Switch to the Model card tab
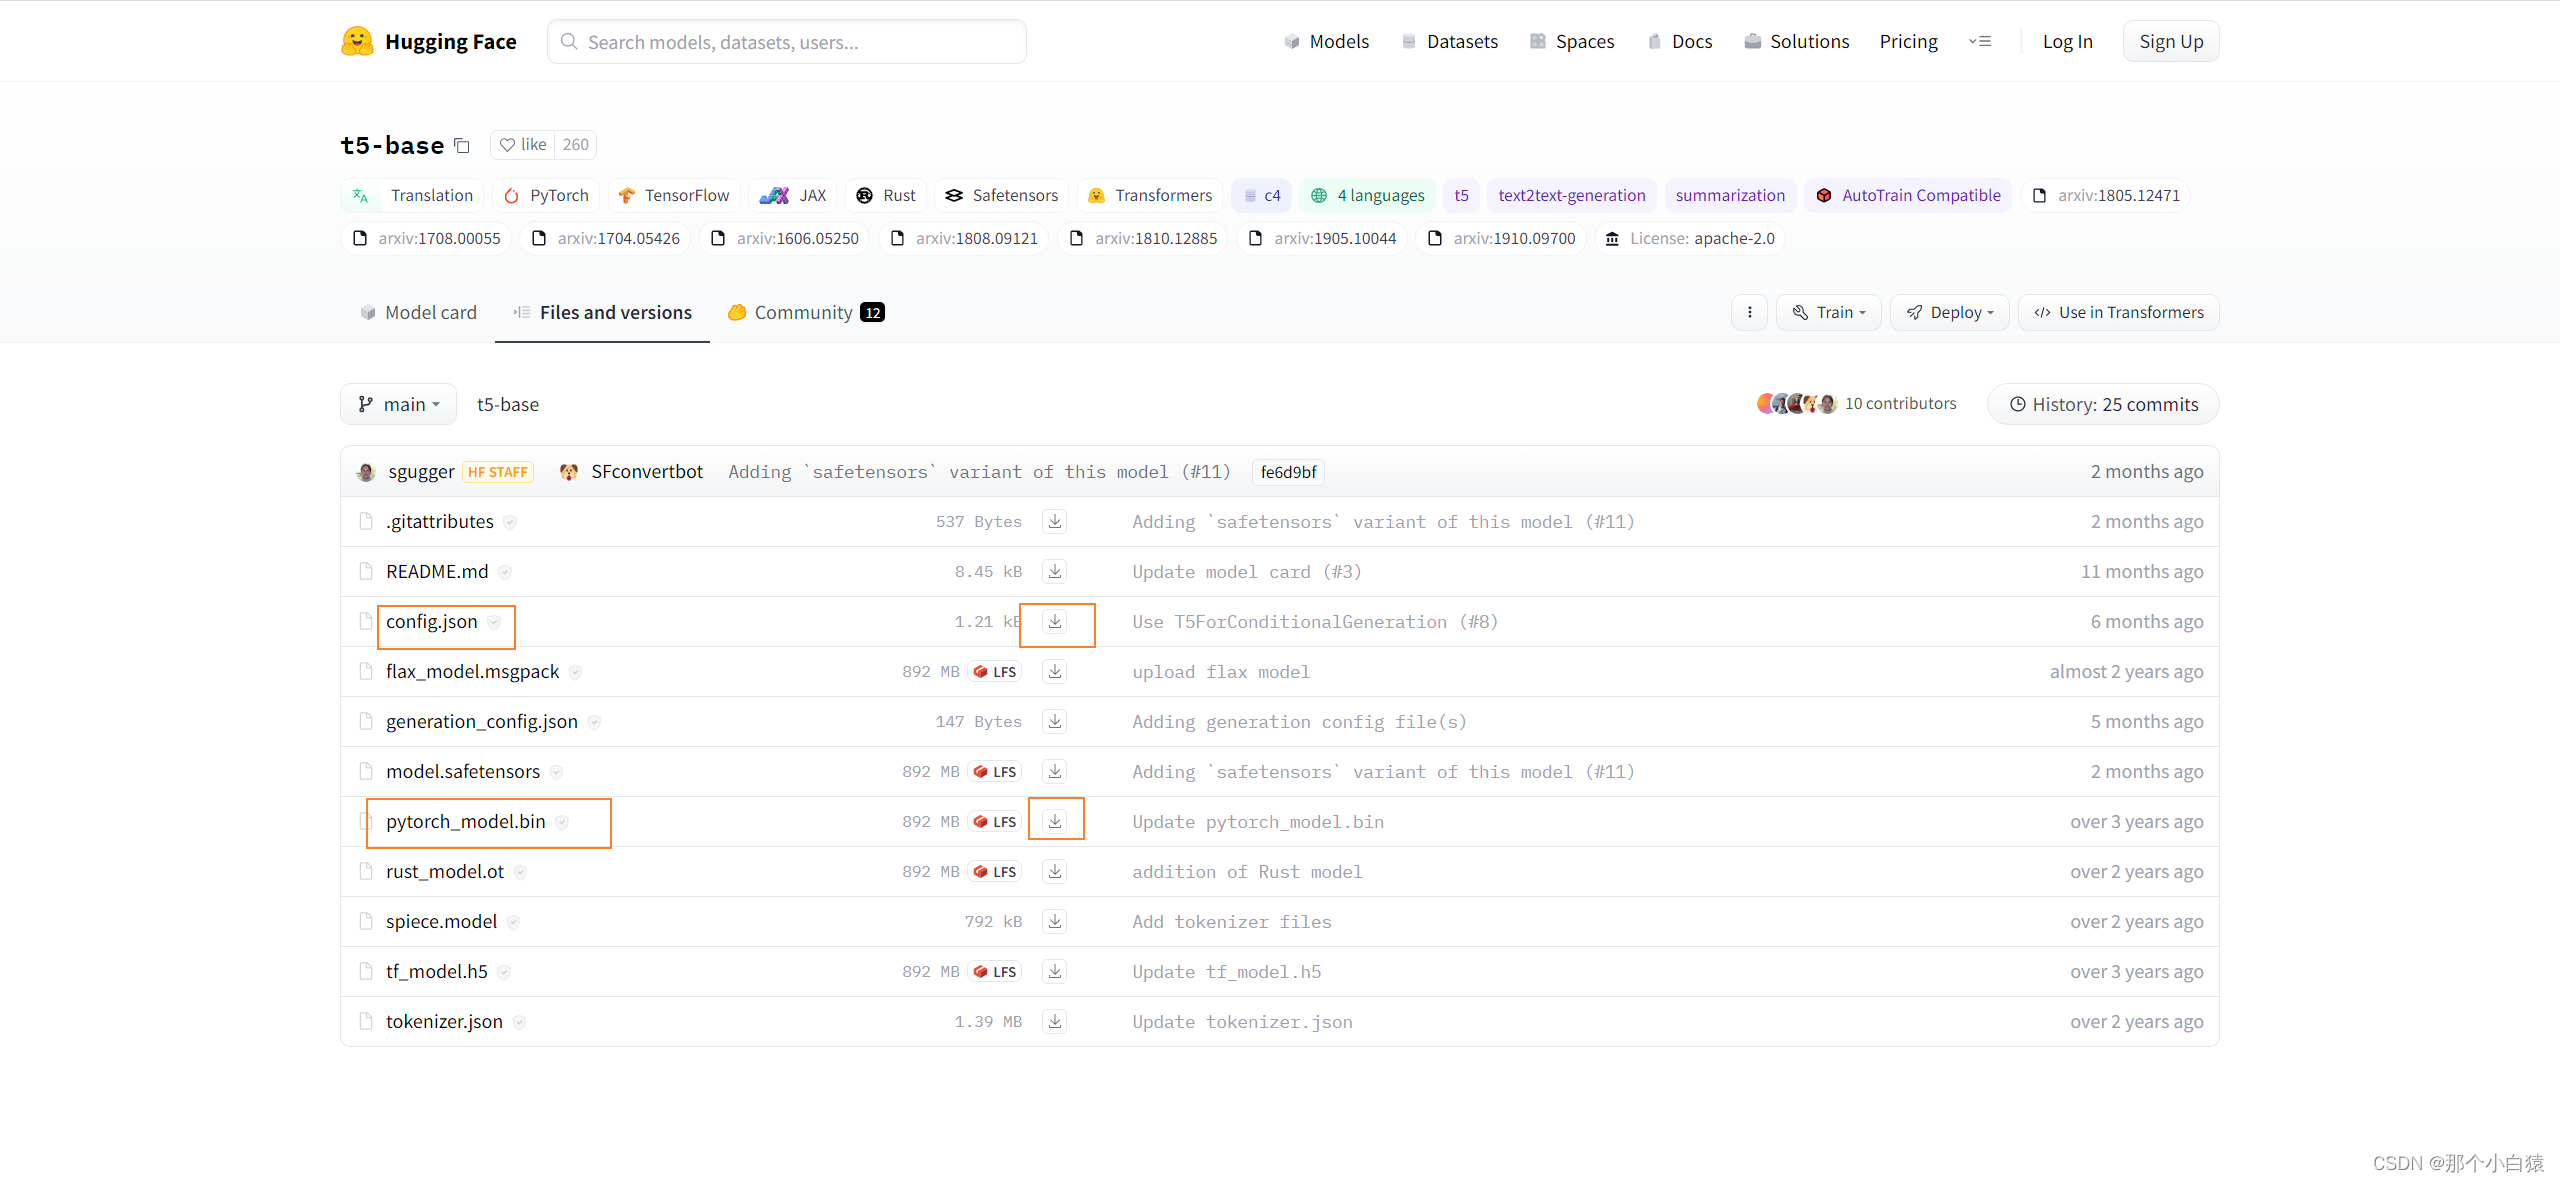Viewport: 2560px width, 1182px height. 419,313
